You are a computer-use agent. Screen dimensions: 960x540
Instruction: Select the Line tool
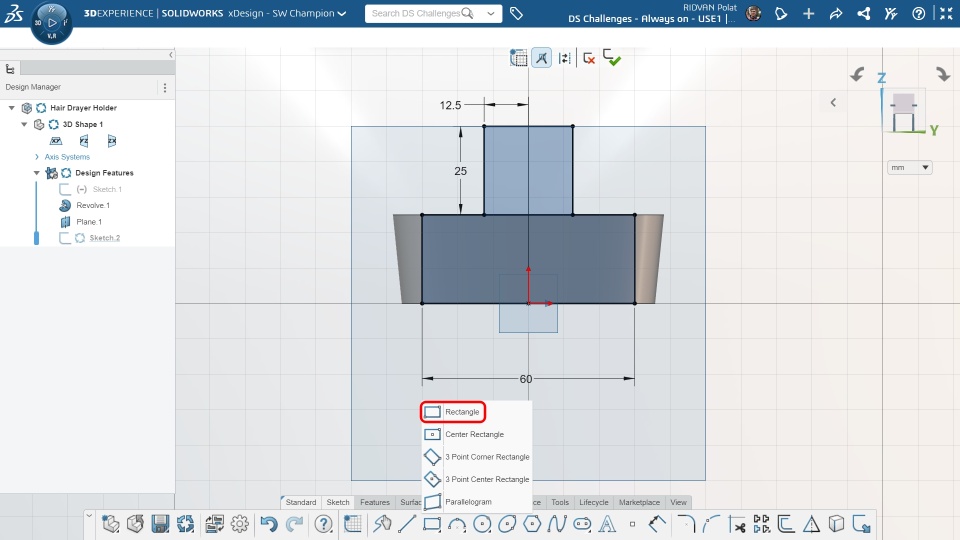tap(407, 524)
